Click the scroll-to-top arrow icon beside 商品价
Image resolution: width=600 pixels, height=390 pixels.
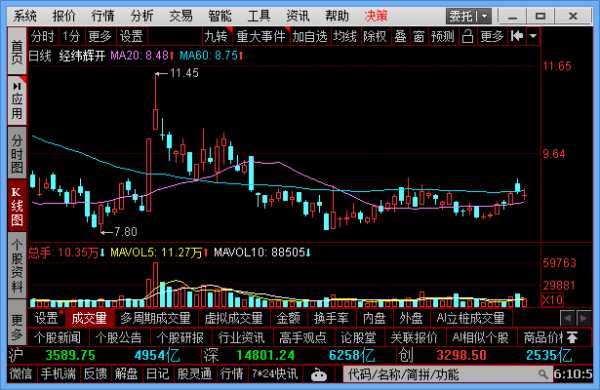[x=572, y=338]
